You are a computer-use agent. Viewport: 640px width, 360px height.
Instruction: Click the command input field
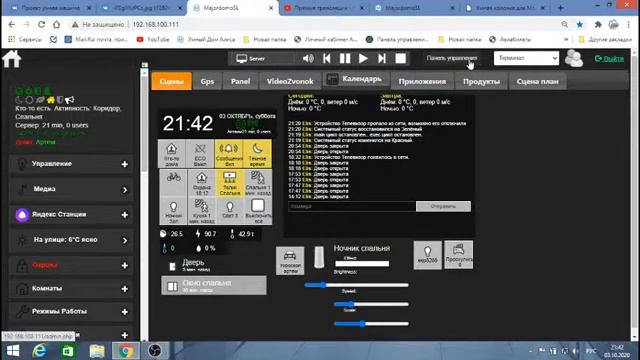[x=352, y=206]
